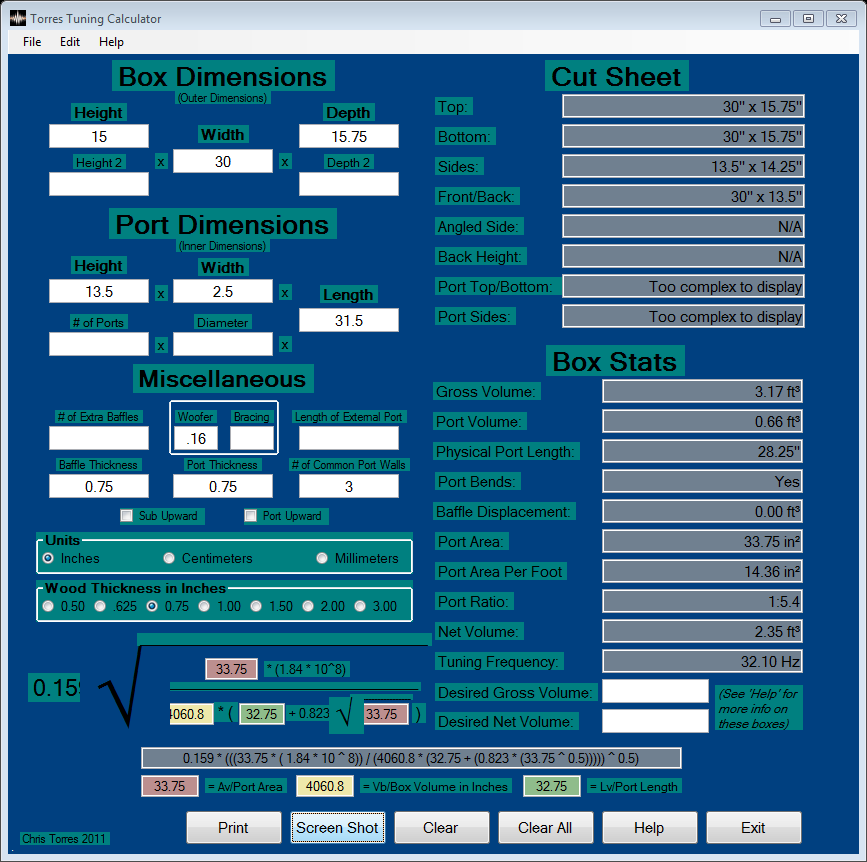Click the Port Sides cut sheet value

point(683,316)
